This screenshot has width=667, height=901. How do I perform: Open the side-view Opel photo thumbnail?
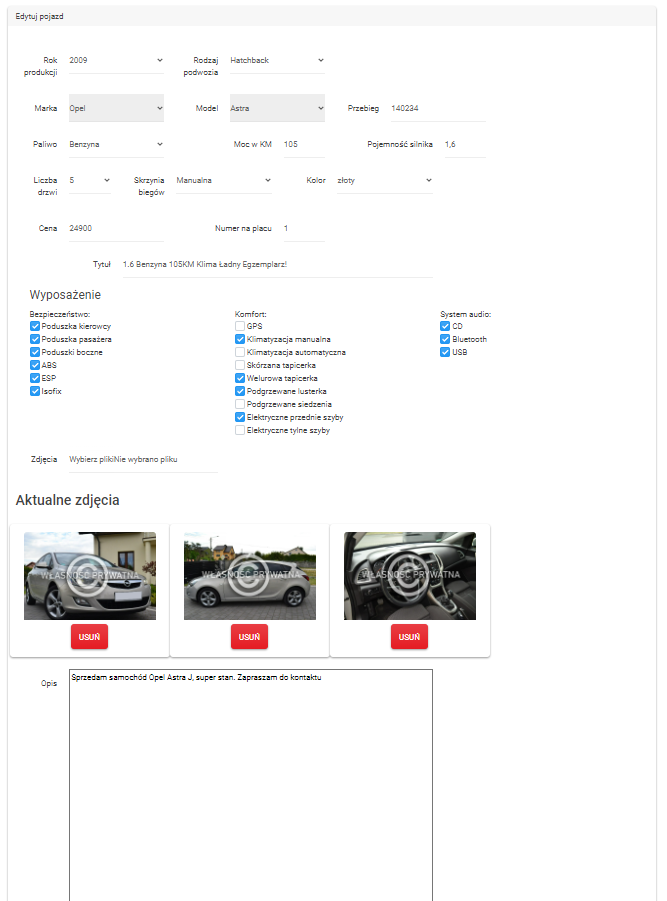250,576
